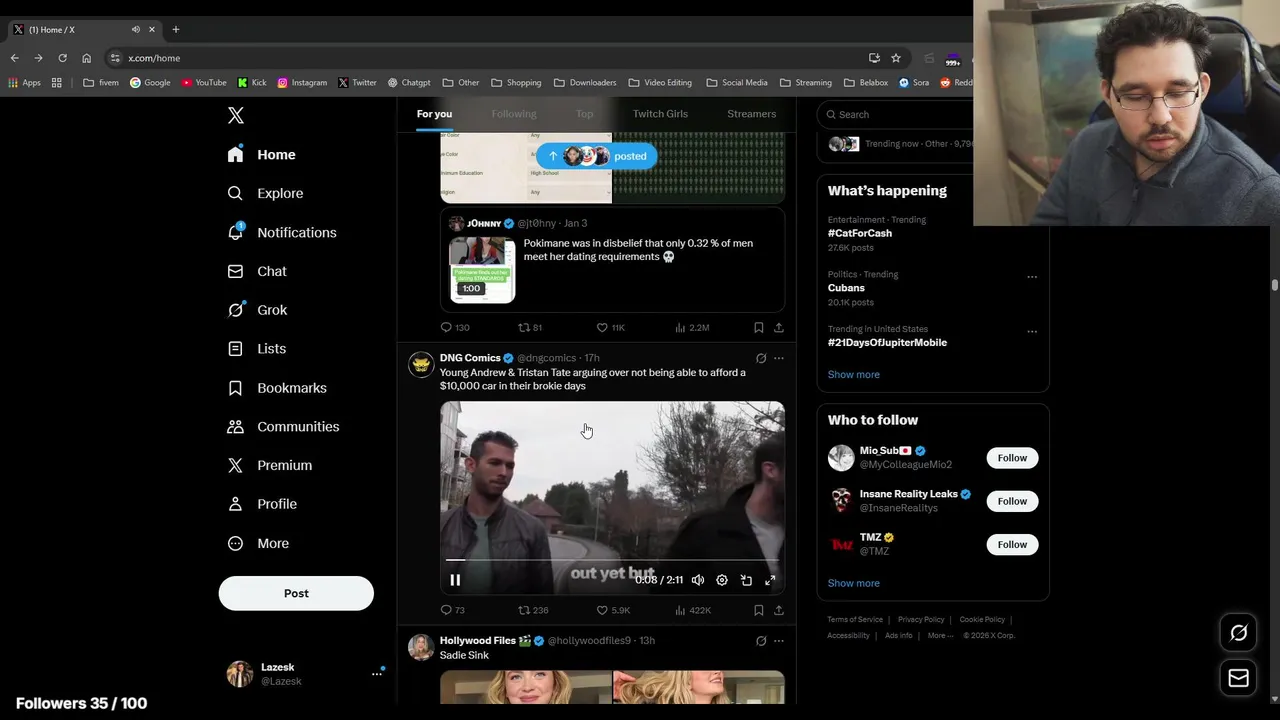Open floating Grok button

(x=1239, y=633)
